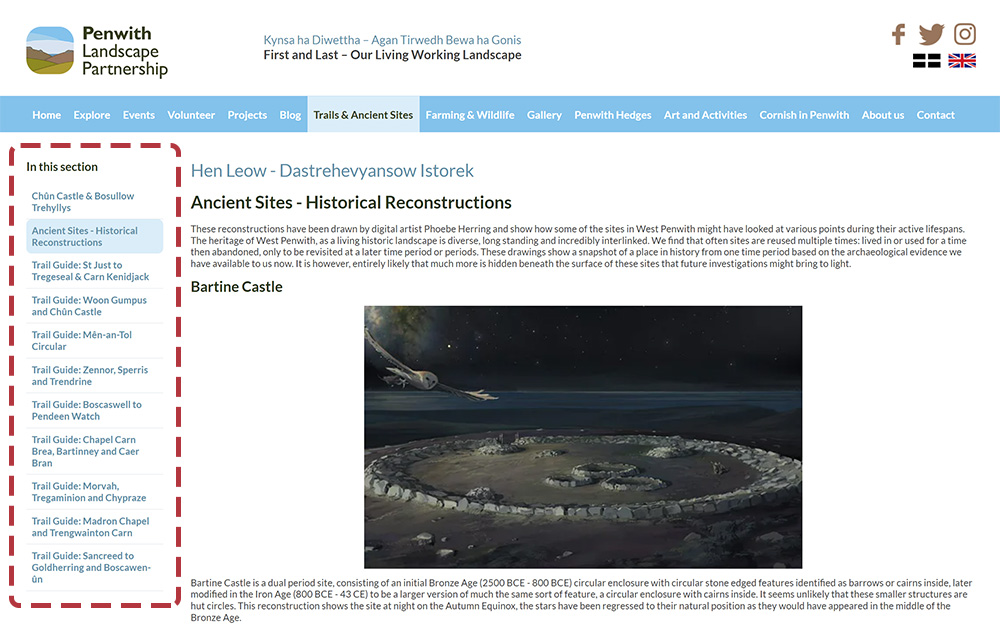Open the Projects menu item

(x=247, y=115)
